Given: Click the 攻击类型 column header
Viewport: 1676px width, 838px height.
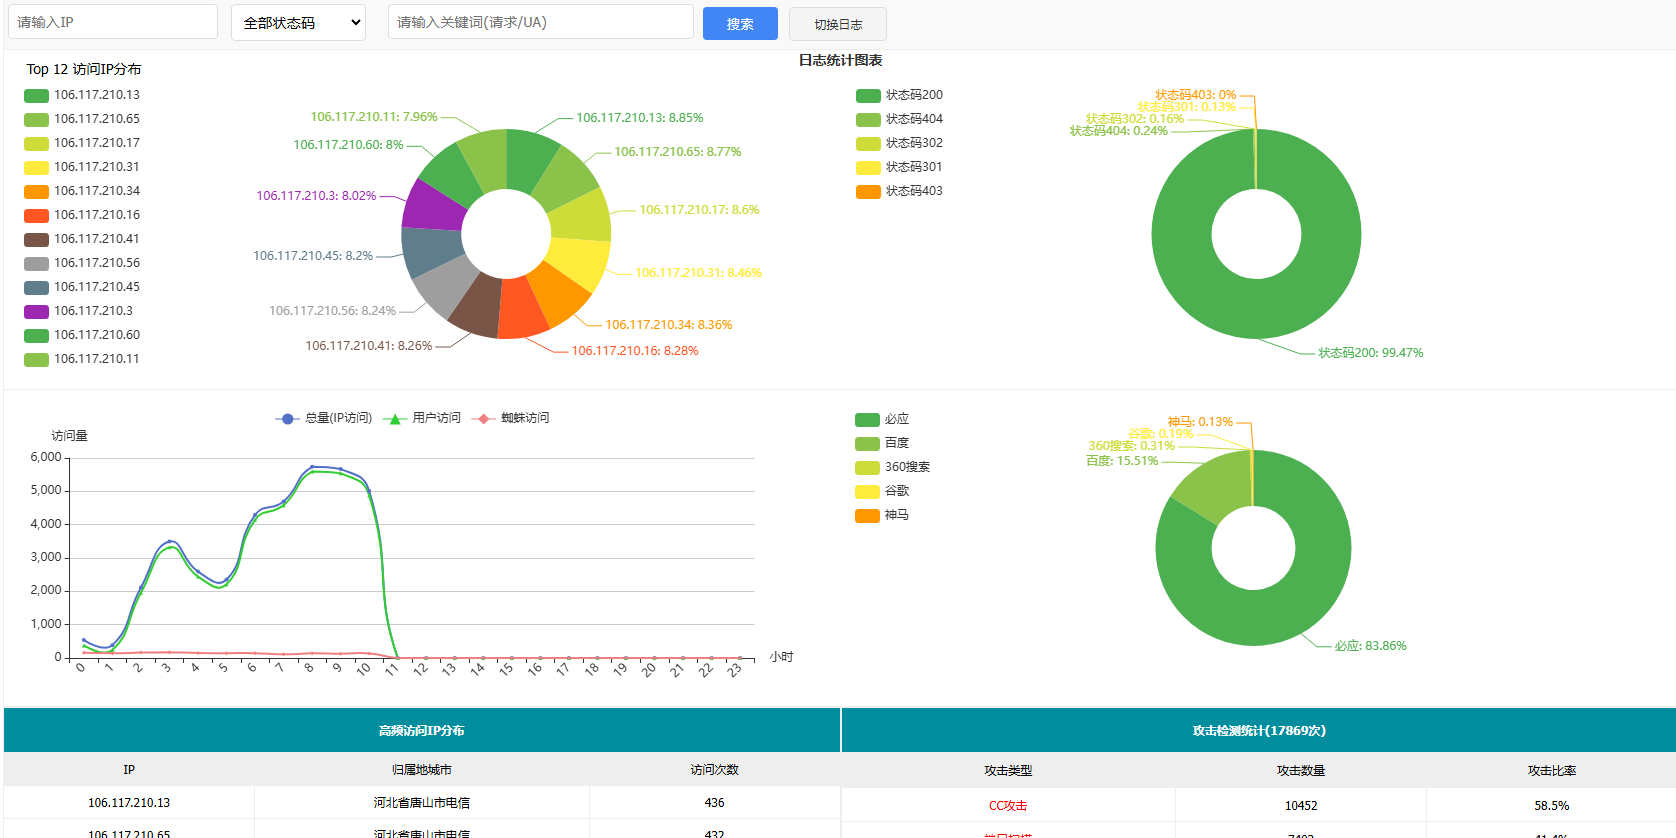Looking at the screenshot, I should coord(1008,771).
